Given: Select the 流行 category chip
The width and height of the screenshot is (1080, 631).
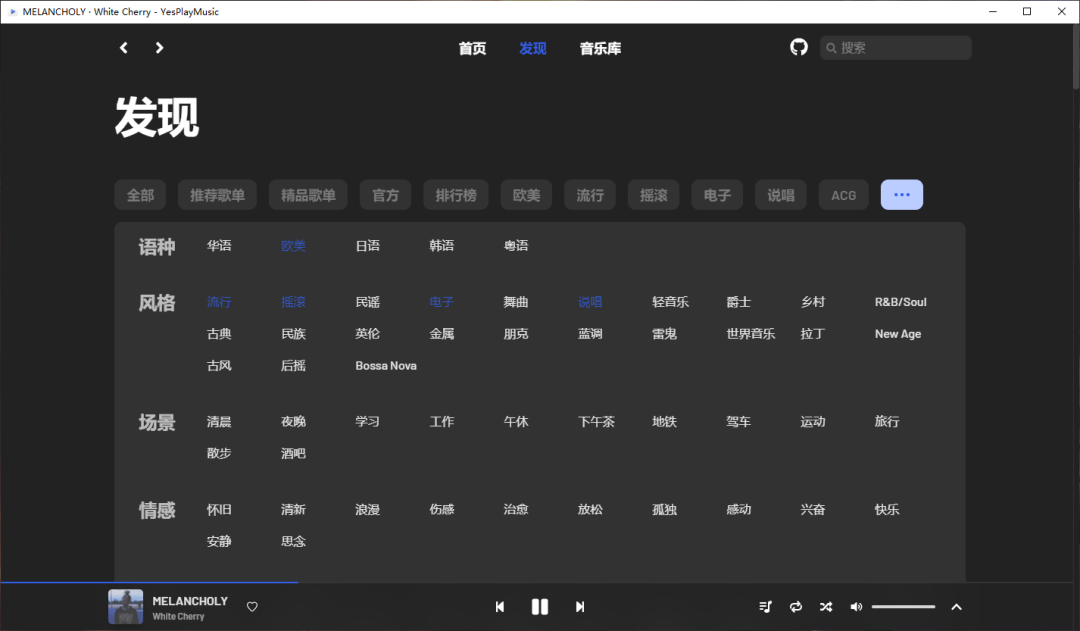Looking at the screenshot, I should click(x=590, y=195).
